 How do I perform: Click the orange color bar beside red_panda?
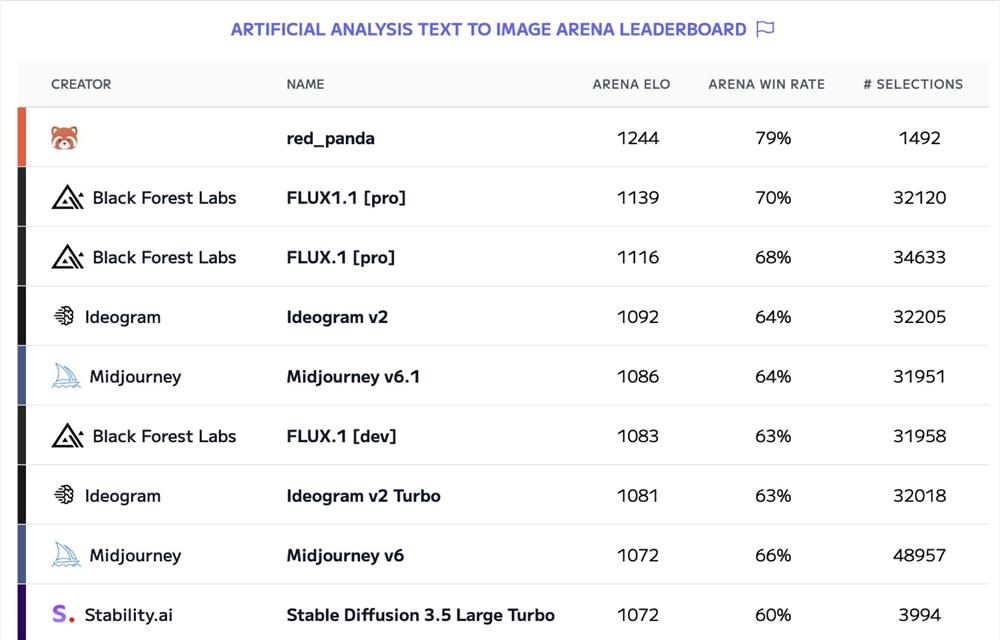click(x=22, y=137)
